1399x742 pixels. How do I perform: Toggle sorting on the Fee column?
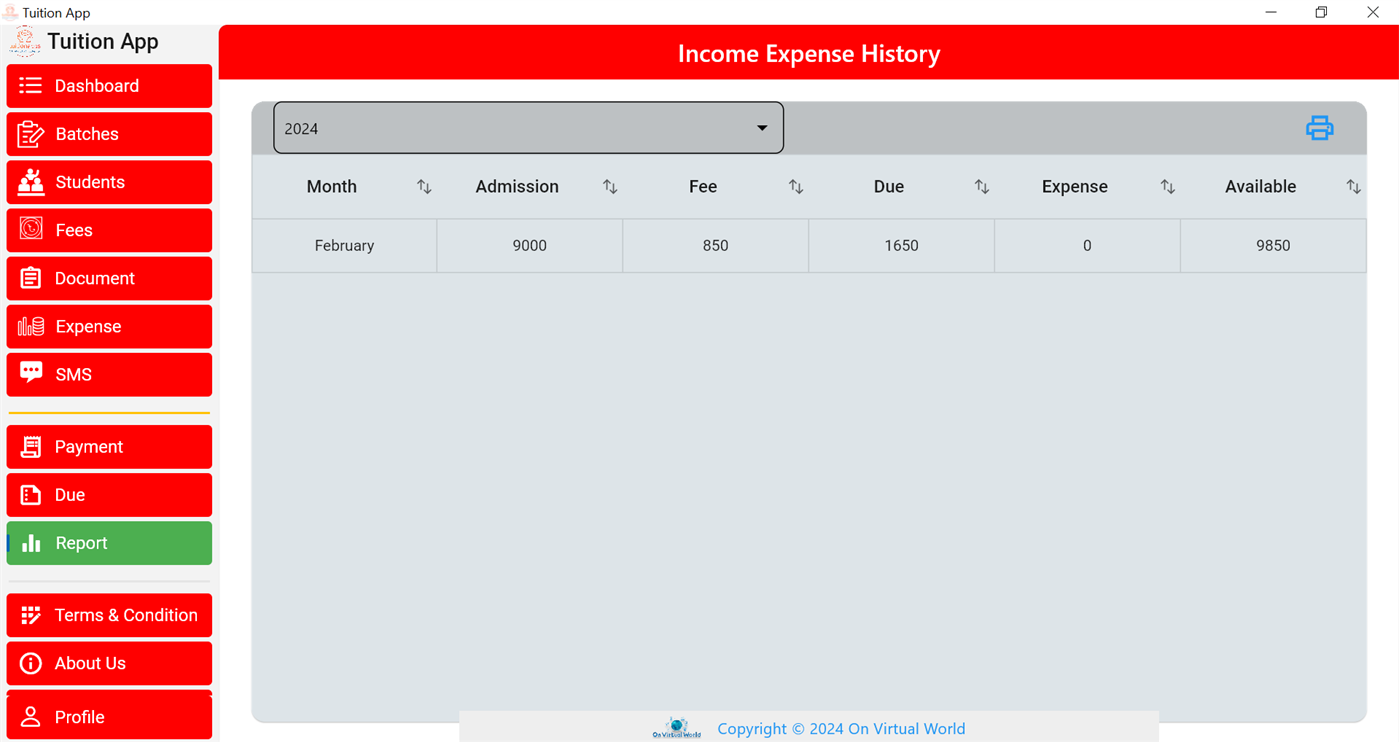[795, 186]
